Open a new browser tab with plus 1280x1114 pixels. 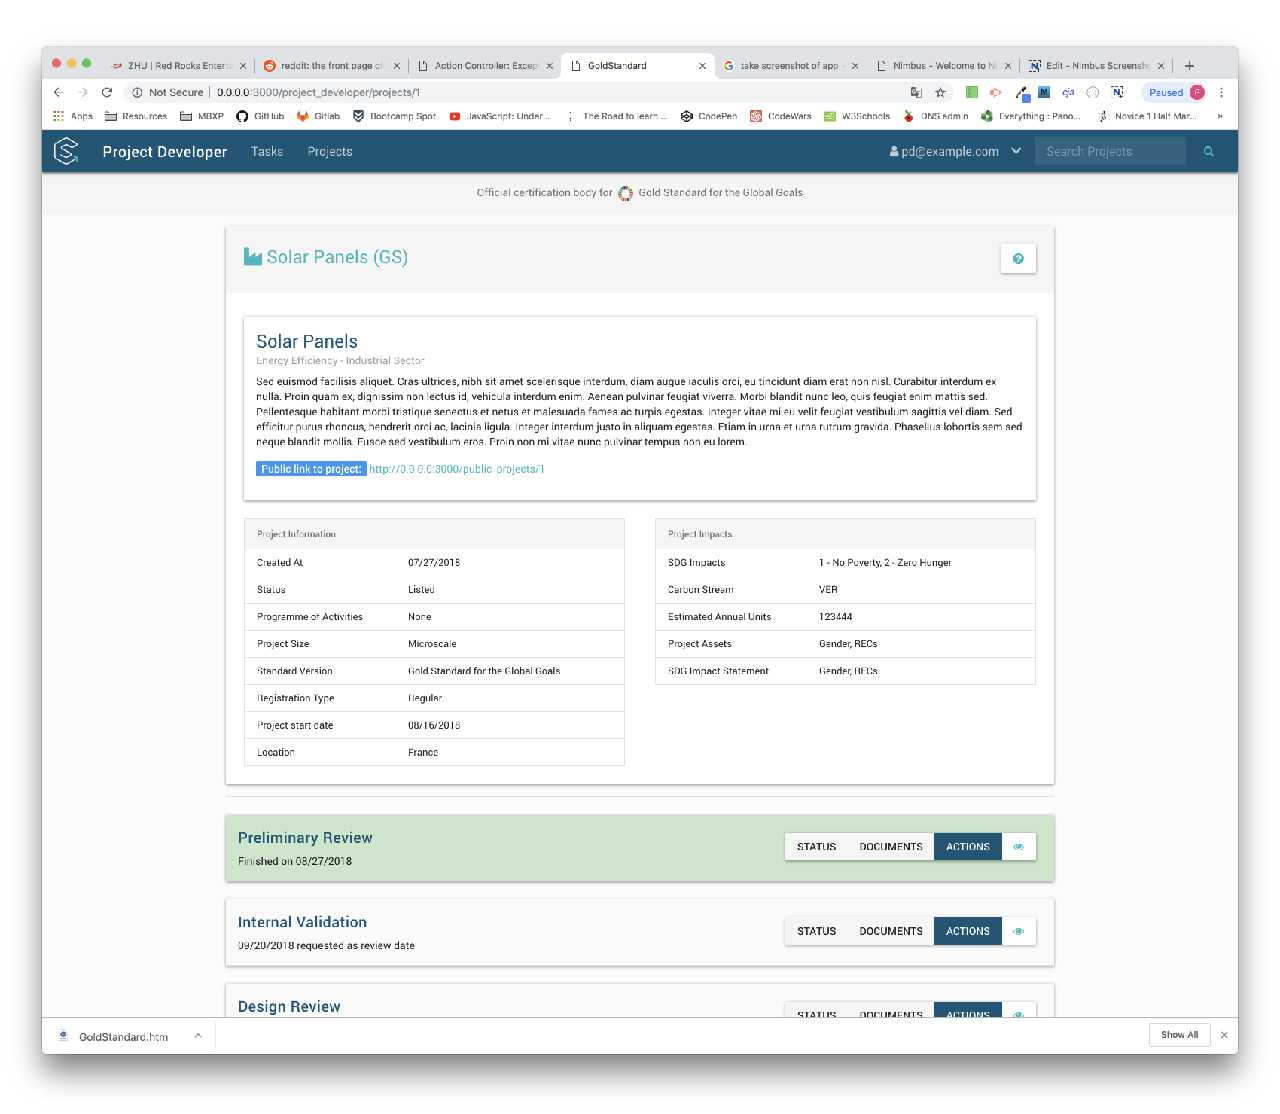click(x=1189, y=66)
